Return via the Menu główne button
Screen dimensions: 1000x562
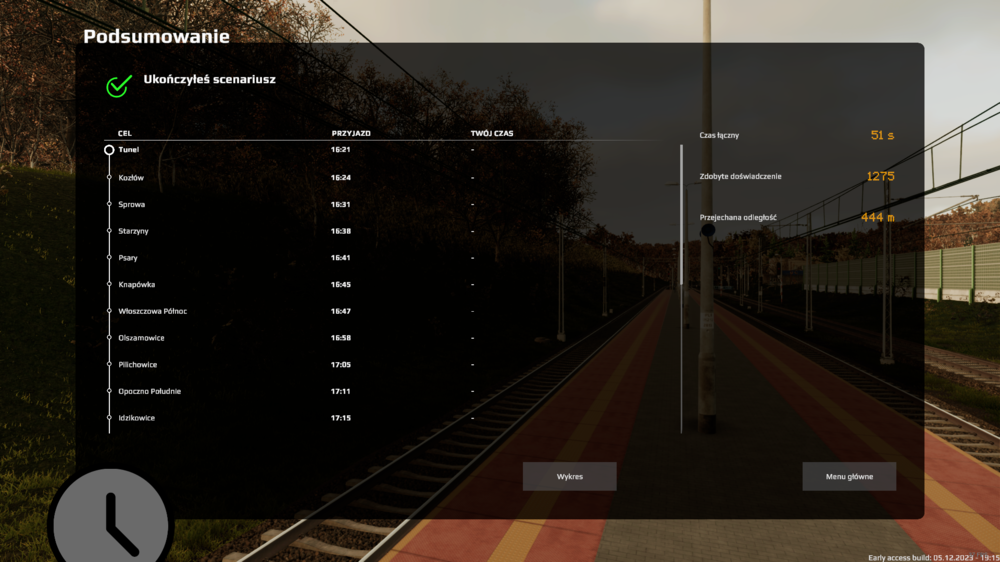point(849,477)
